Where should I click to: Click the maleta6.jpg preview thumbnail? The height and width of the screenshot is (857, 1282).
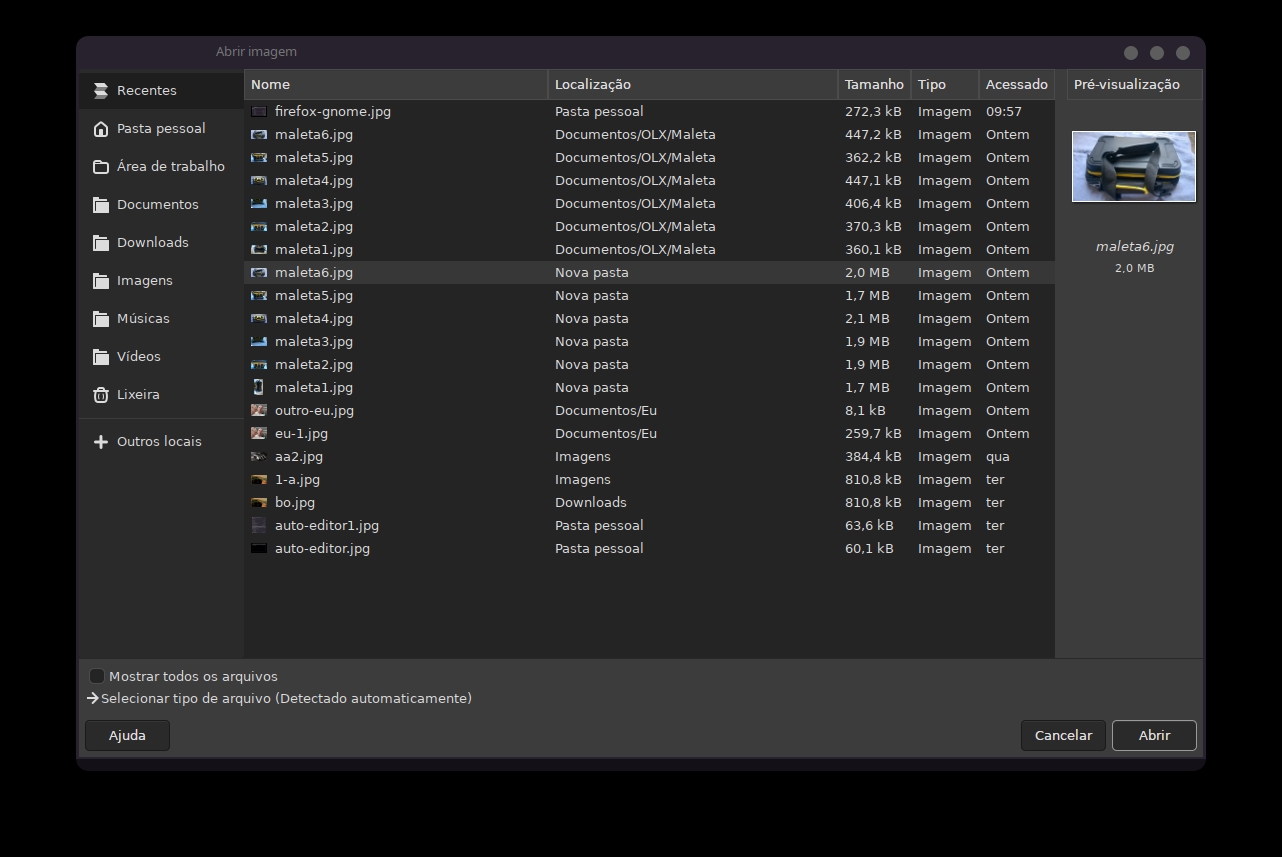1133,167
